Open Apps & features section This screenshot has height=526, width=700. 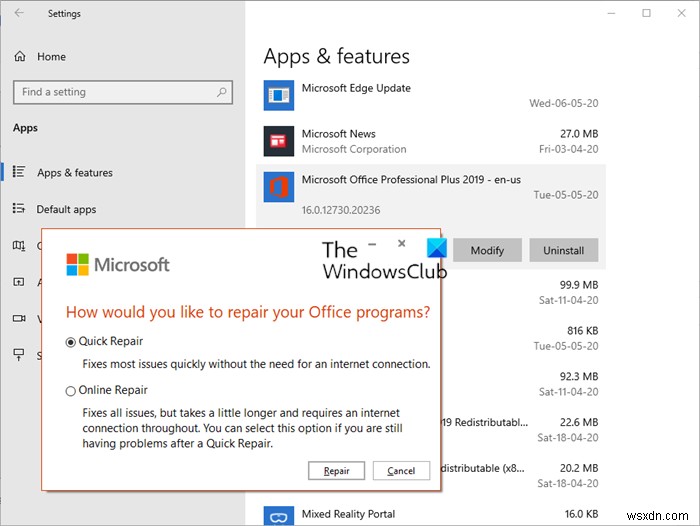click(x=75, y=173)
